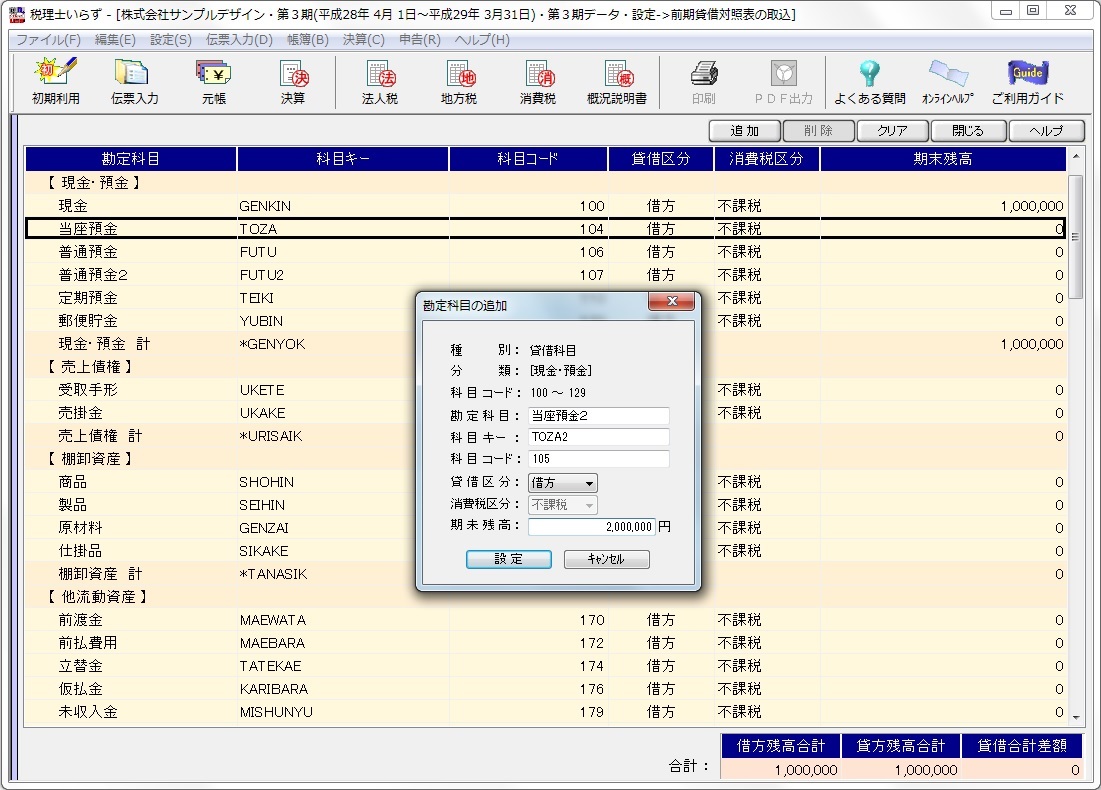Open the 元帳 ledger icon
This screenshot has height=790, width=1101.
(x=213, y=82)
